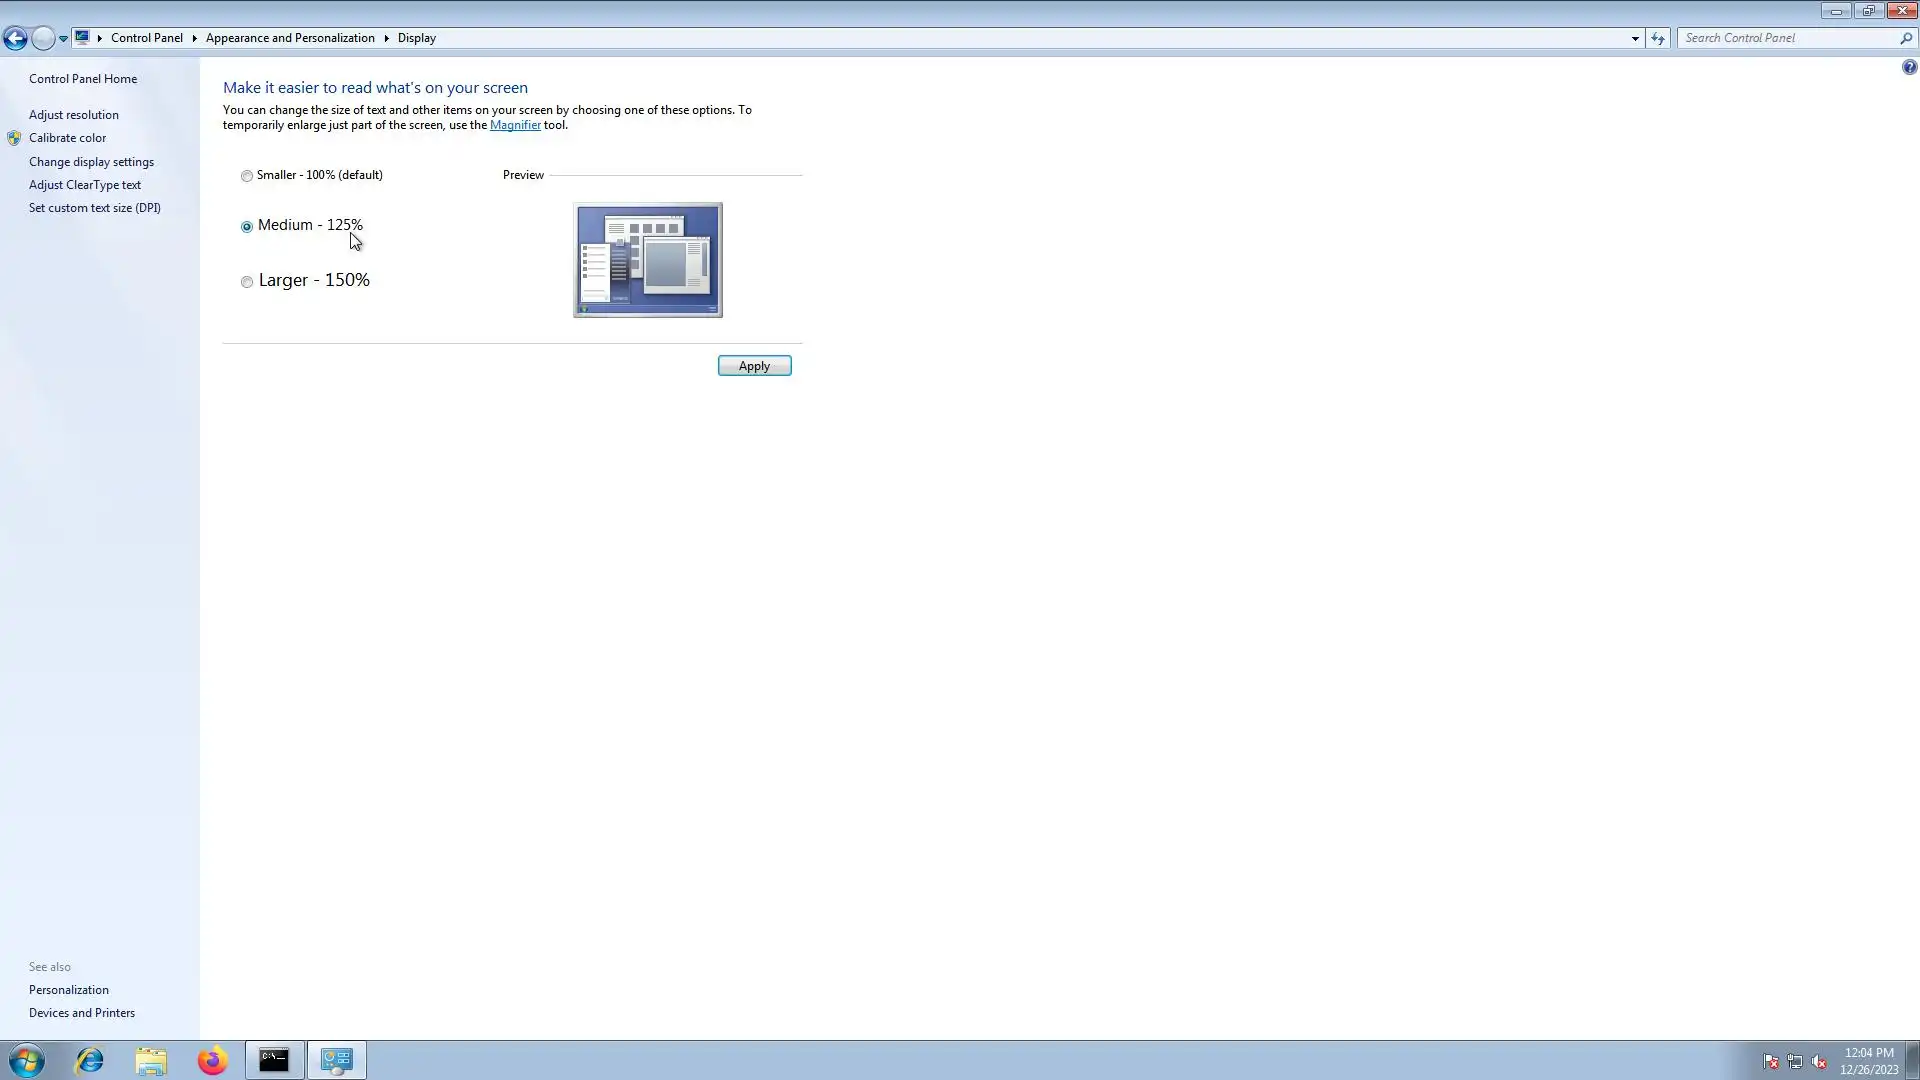Click the refresh button beside address bar
The width and height of the screenshot is (1920, 1080).
pyautogui.click(x=1658, y=38)
